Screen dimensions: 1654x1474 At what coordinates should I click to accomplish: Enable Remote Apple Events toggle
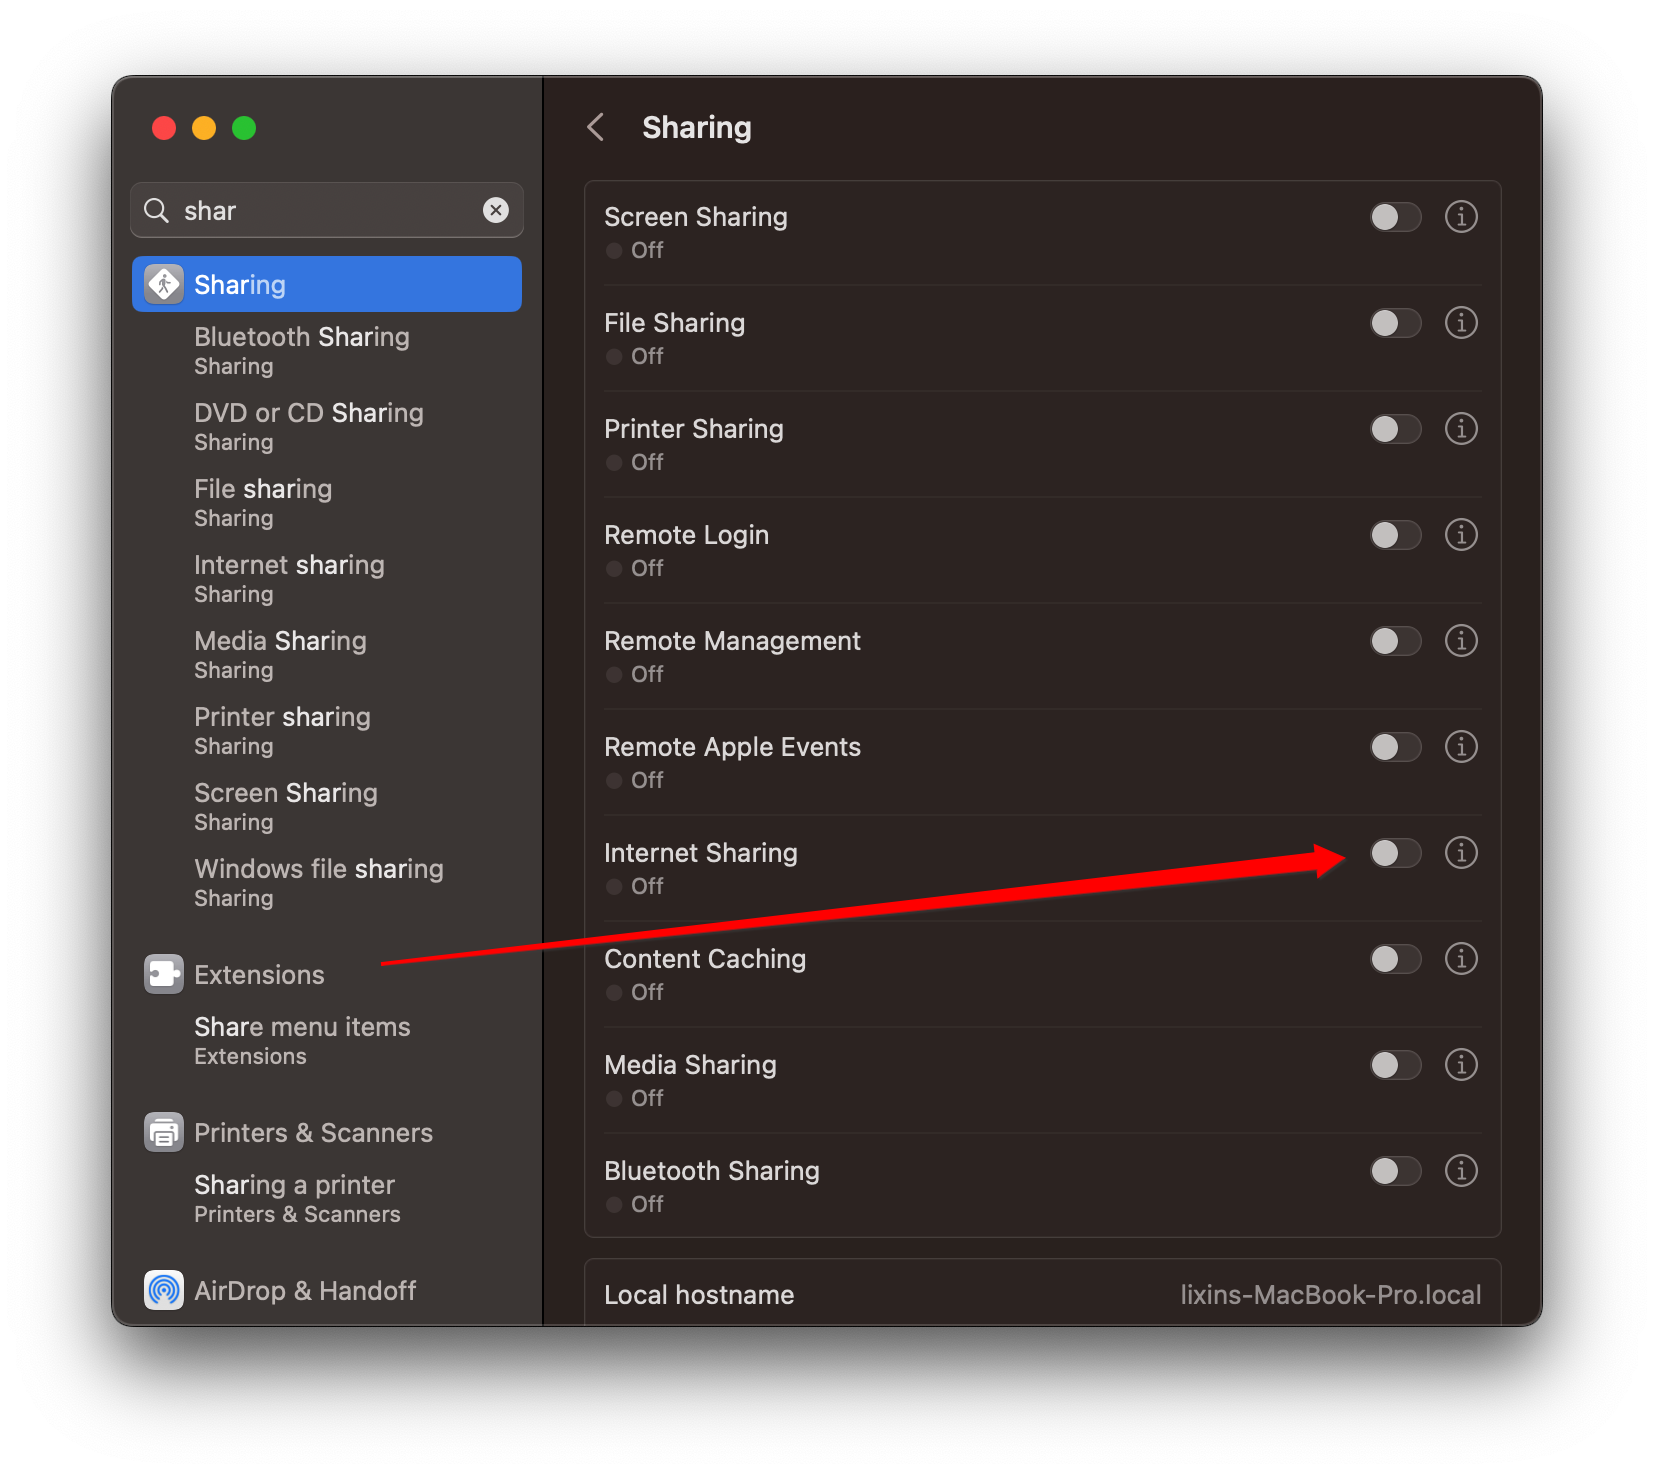coord(1395,747)
